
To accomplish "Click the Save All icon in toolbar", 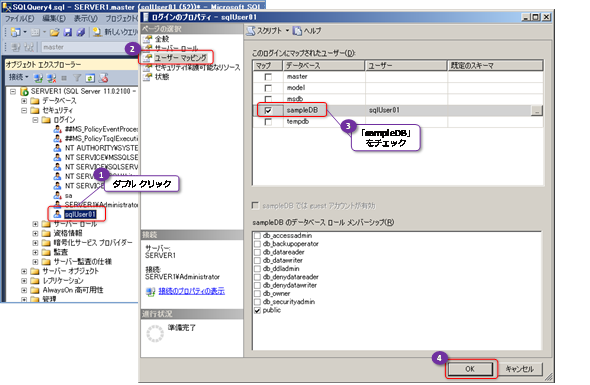I will coord(81,32).
